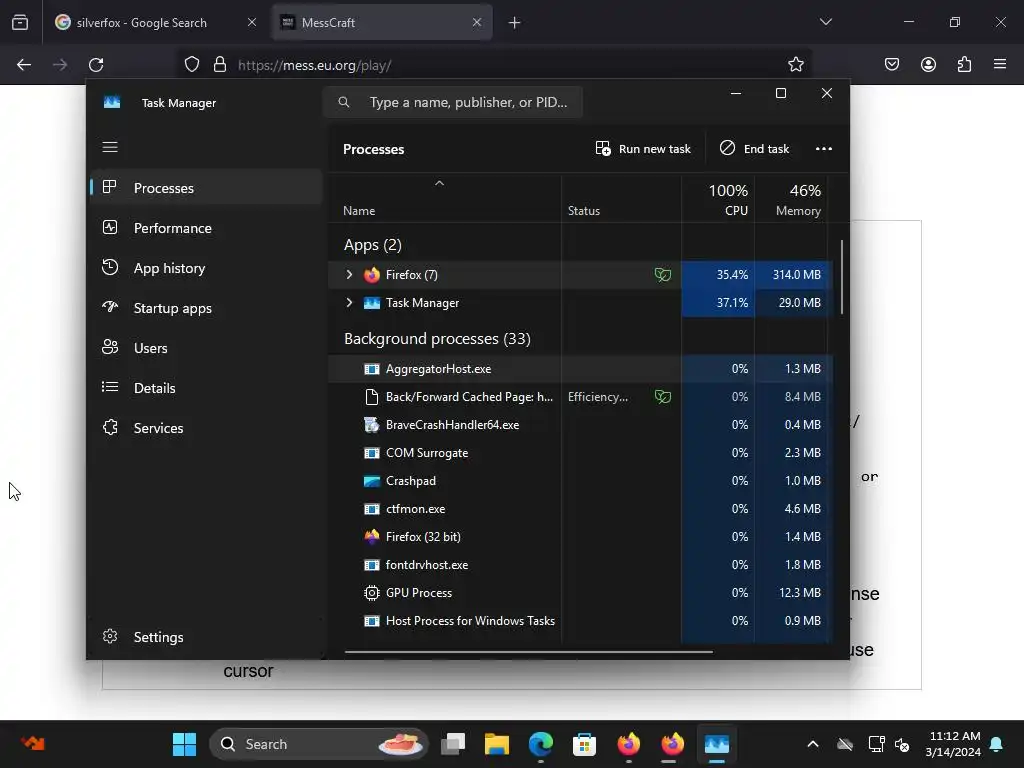Image resolution: width=1024 pixels, height=768 pixels.
Task: Open the list all tabs dropdown
Action: [x=825, y=22]
